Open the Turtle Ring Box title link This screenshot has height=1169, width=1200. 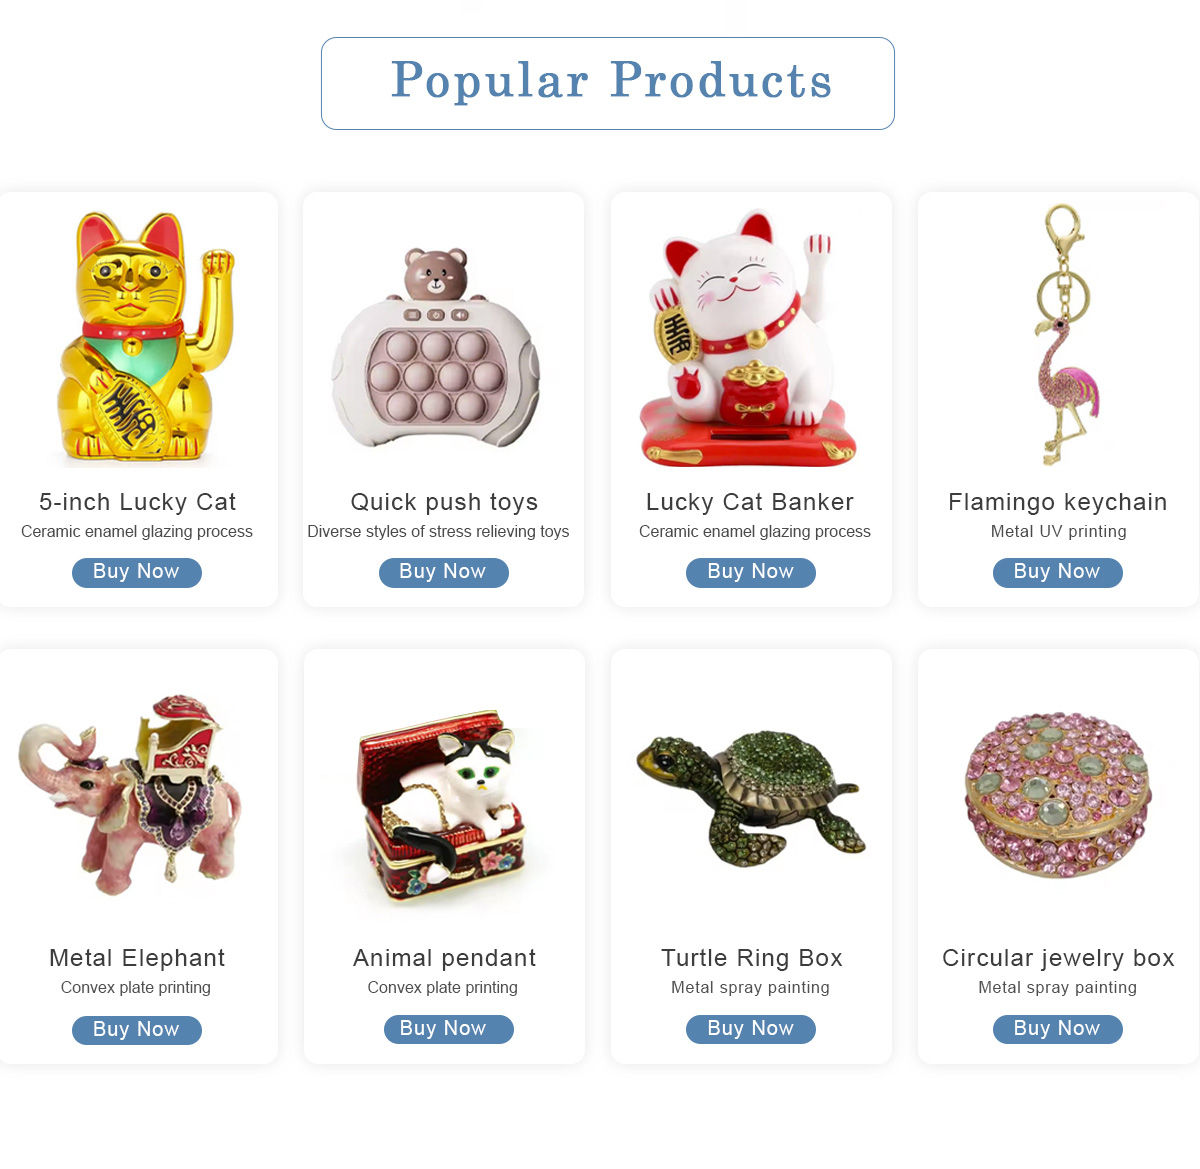click(x=752, y=958)
